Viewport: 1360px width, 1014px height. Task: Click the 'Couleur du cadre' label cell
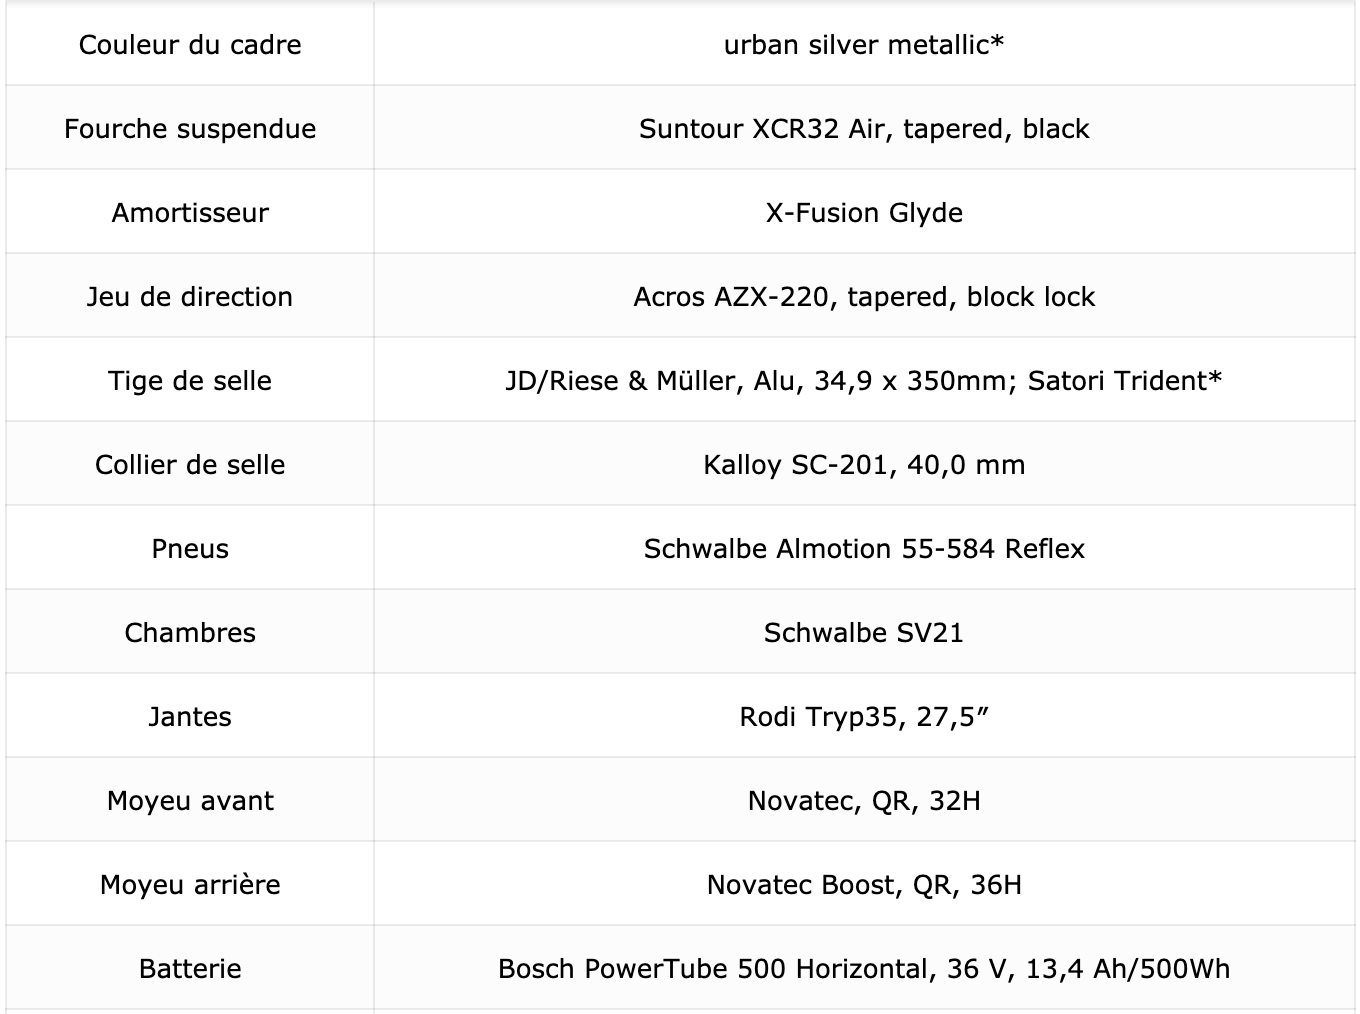(x=190, y=44)
